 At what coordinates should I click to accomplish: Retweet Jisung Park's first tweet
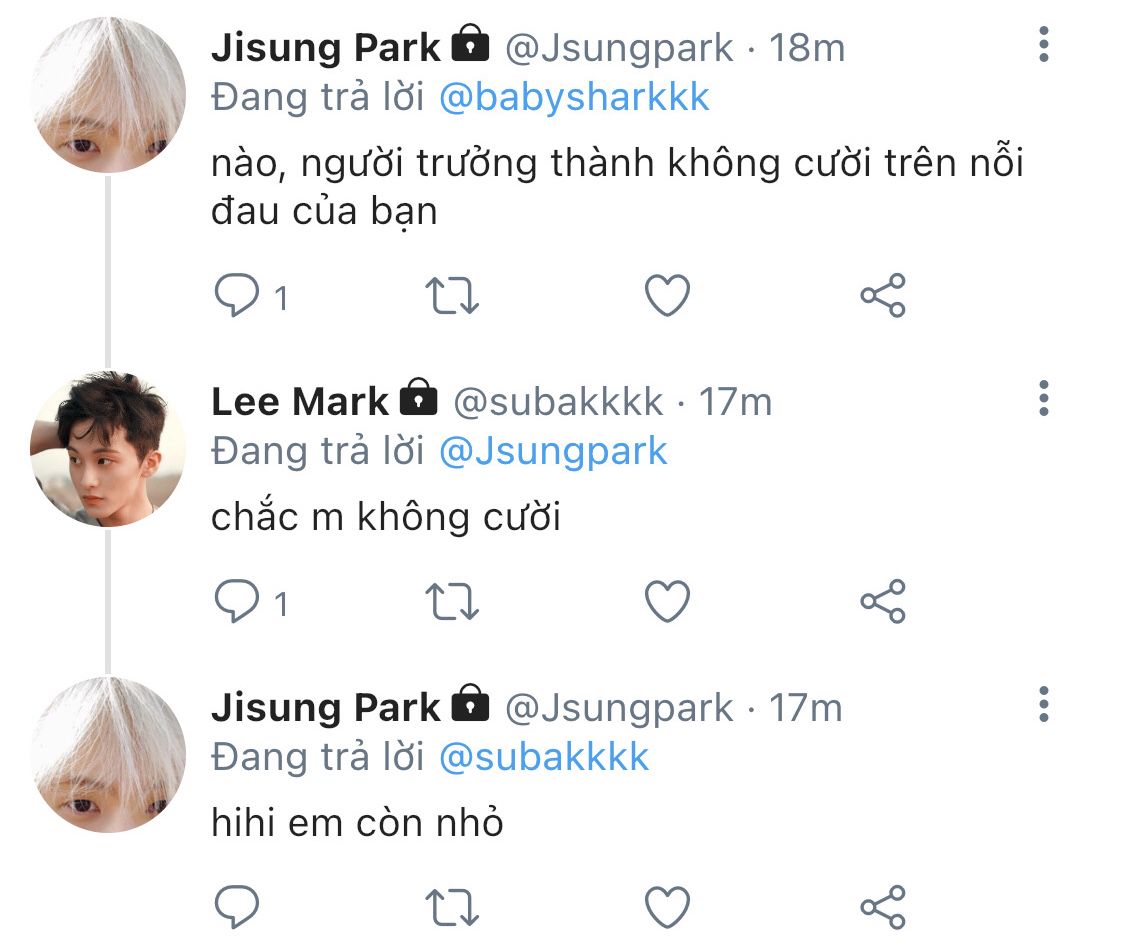pos(453,296)
